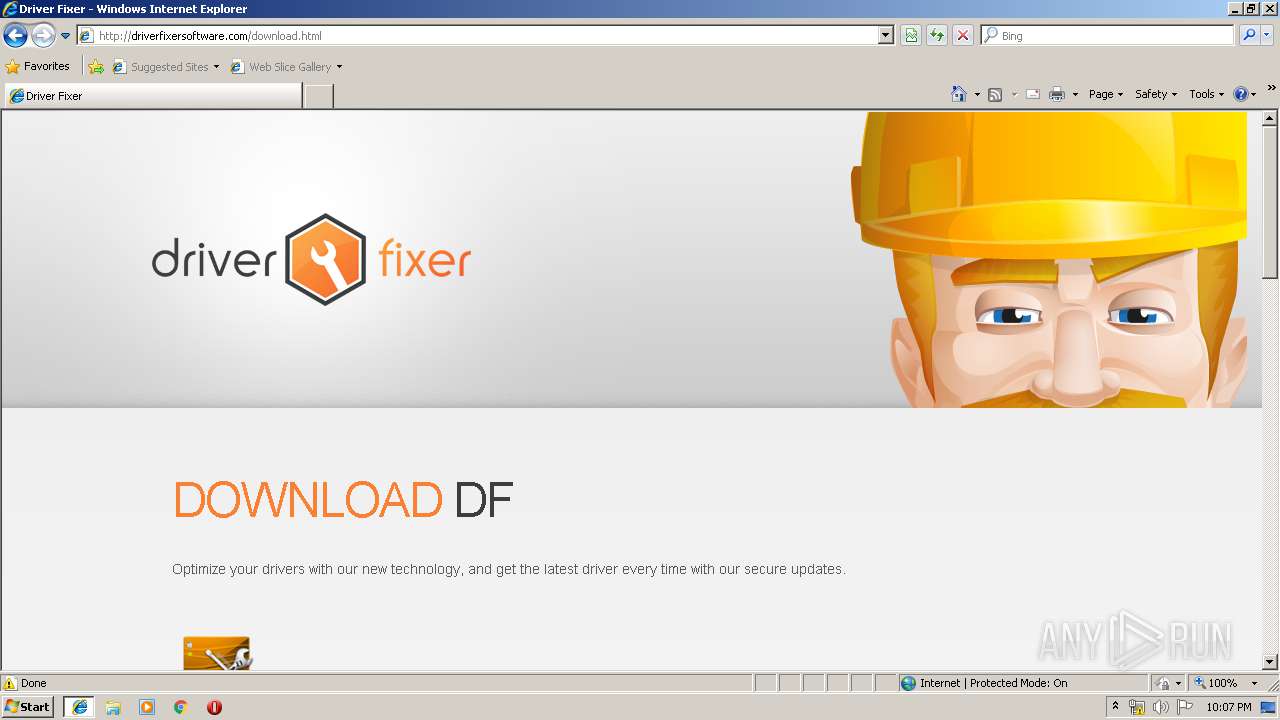Click the status bar security lock icon

pyautogui.click(x=1163, y=683)
